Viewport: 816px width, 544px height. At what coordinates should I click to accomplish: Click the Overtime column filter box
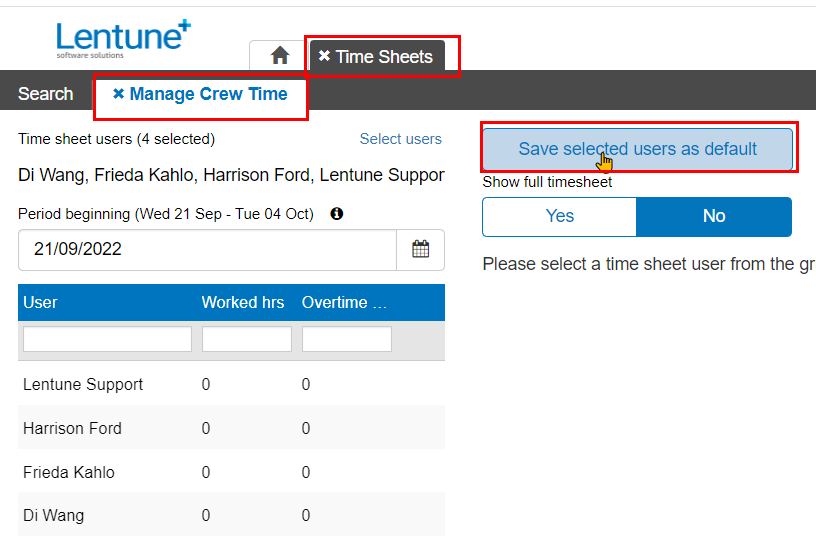(x=346, y=339)
